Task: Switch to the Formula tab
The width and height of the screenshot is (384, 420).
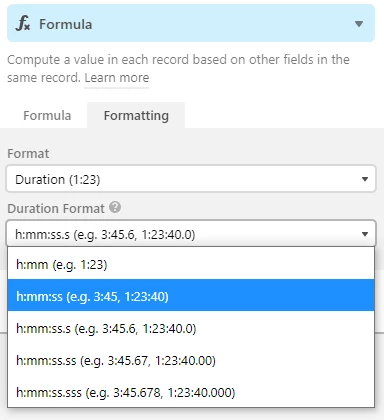Action: point(47,116)
